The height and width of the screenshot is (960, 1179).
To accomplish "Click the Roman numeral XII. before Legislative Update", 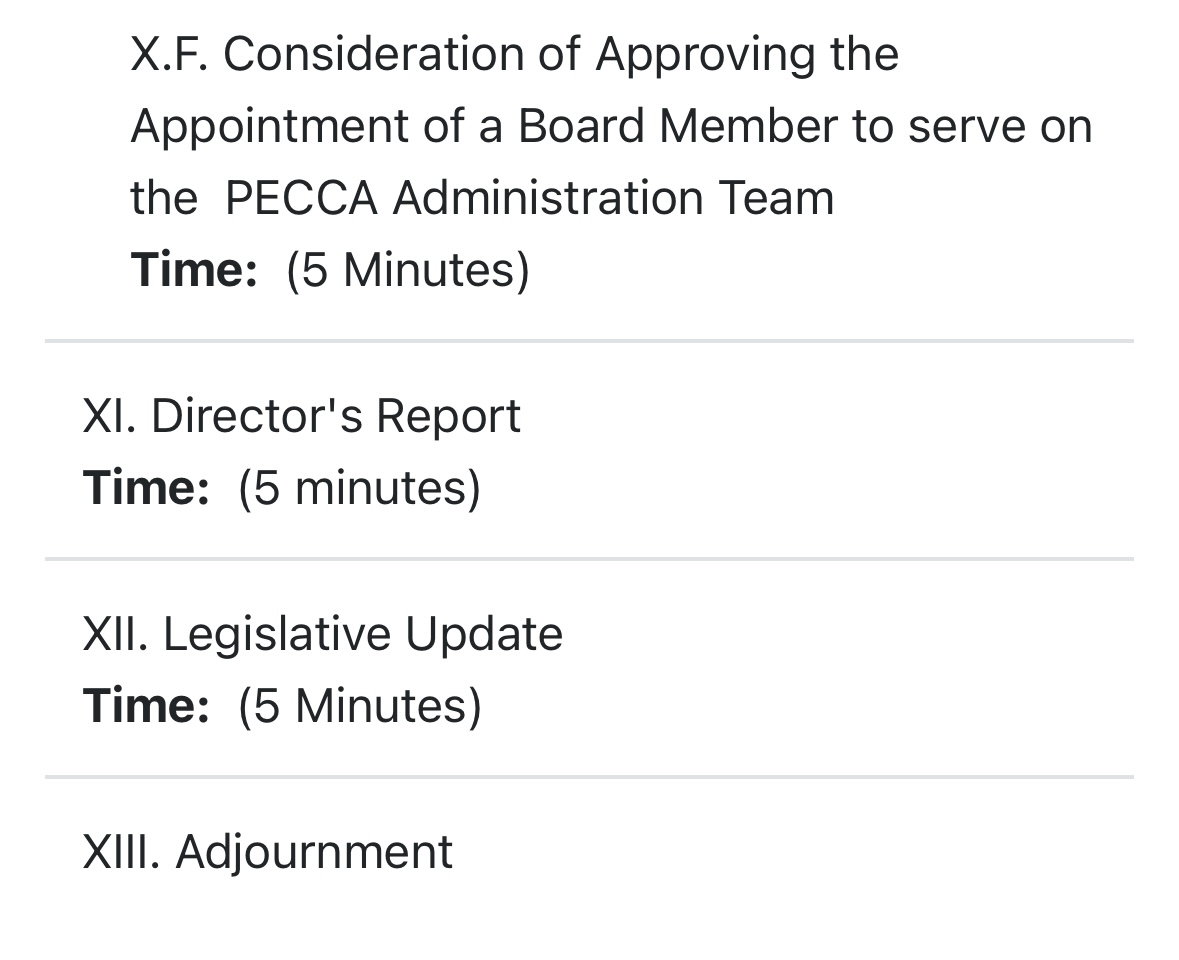I will 115,634.
